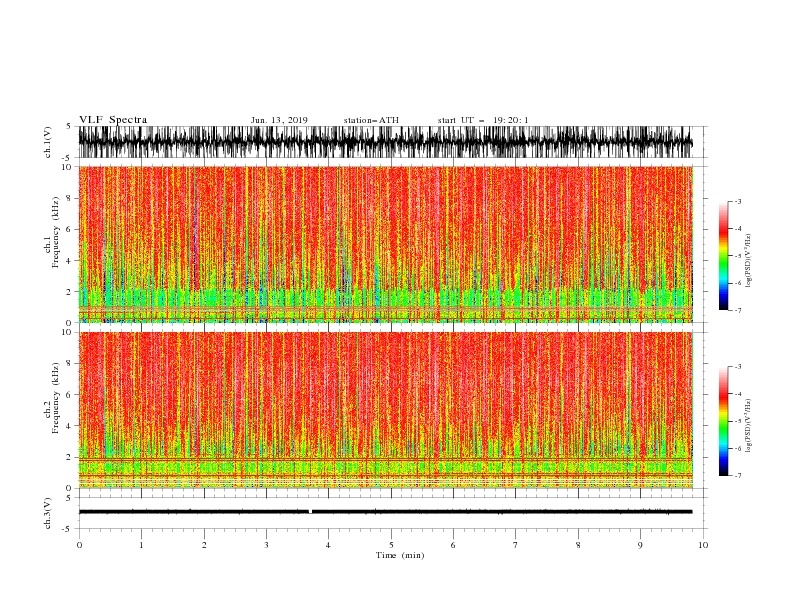Screen dimensions: 792x612
Task: Click the ch.3 bottom waveform trace
Action: (385, 512)
